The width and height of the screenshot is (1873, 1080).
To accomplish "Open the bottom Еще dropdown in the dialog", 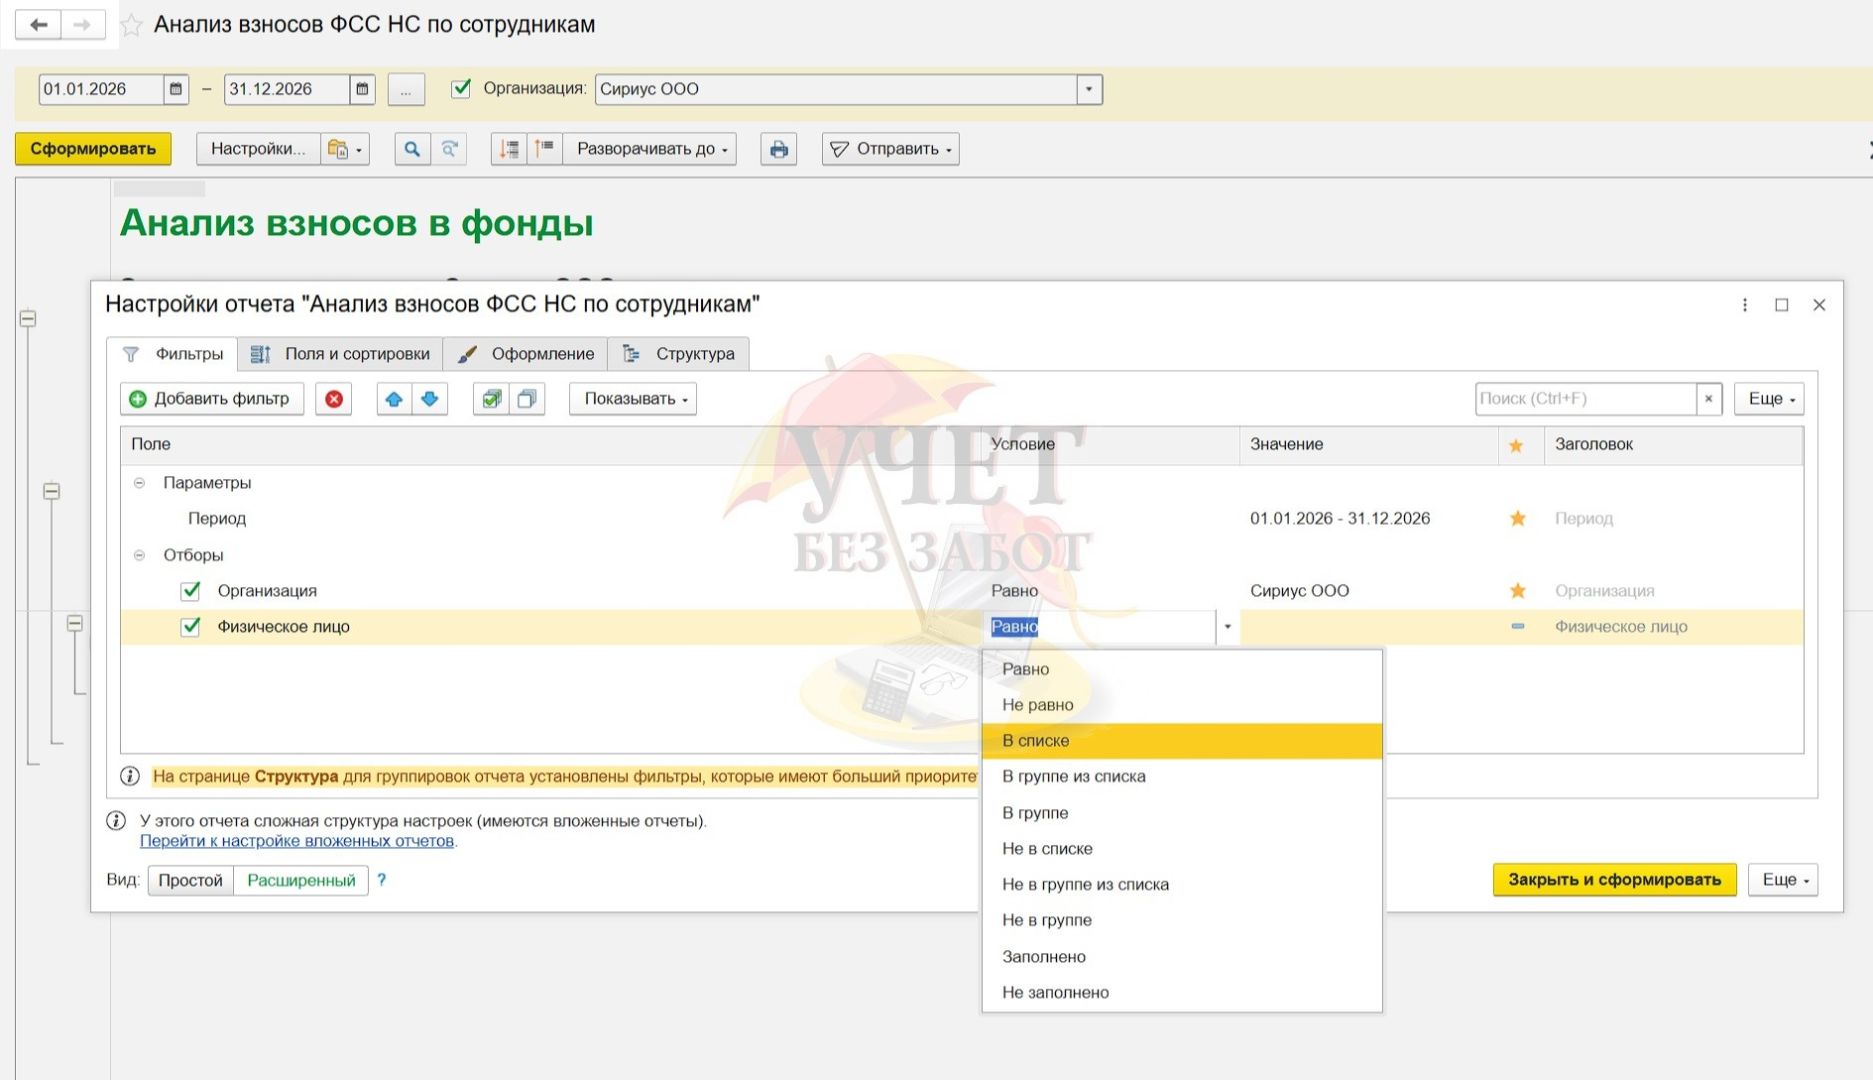I will [1783, 880].
